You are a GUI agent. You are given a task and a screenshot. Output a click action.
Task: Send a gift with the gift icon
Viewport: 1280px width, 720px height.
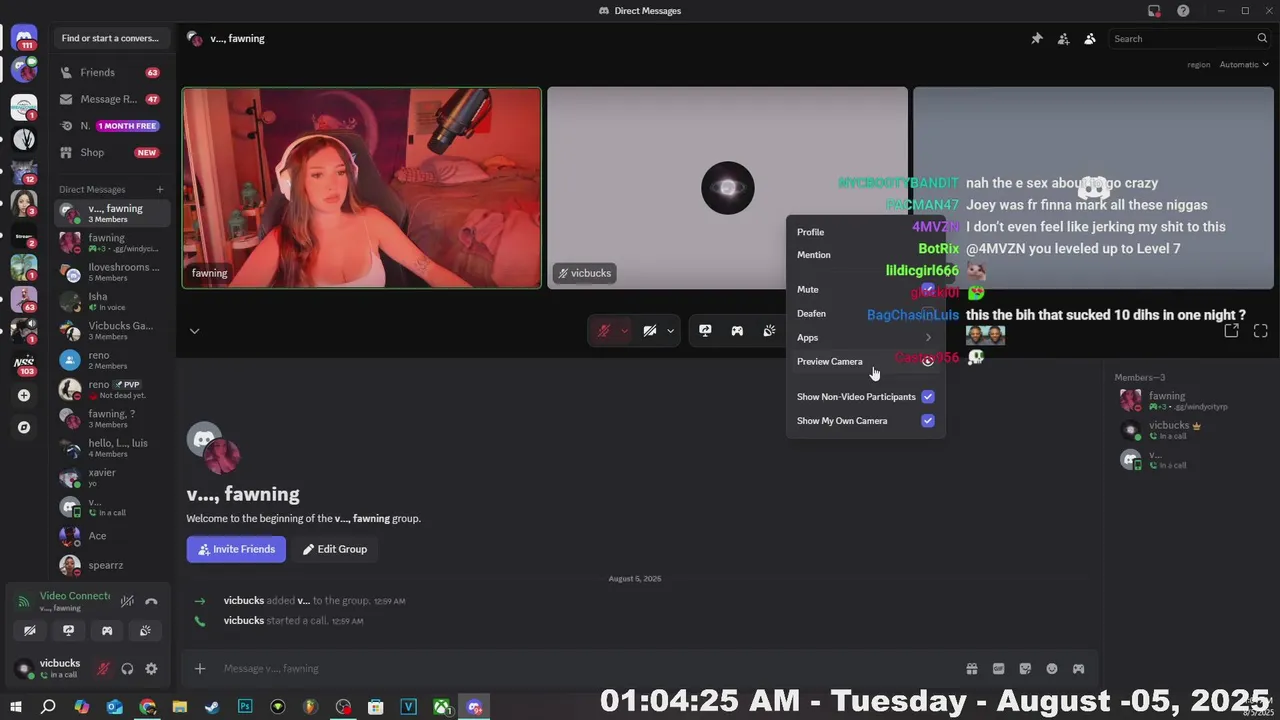[971, 669]
